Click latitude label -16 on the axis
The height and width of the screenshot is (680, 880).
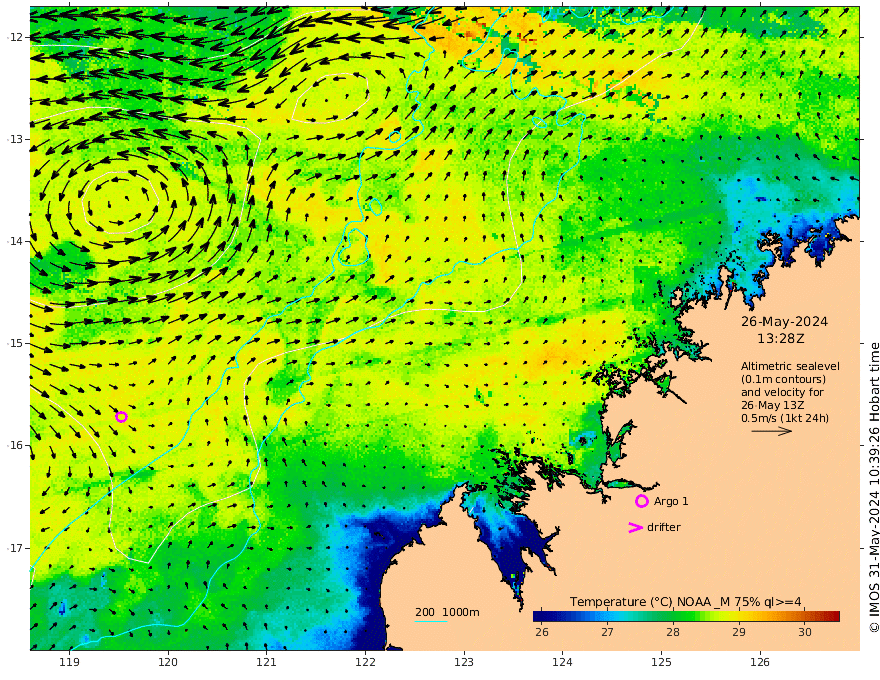click(x=15, y=445)
